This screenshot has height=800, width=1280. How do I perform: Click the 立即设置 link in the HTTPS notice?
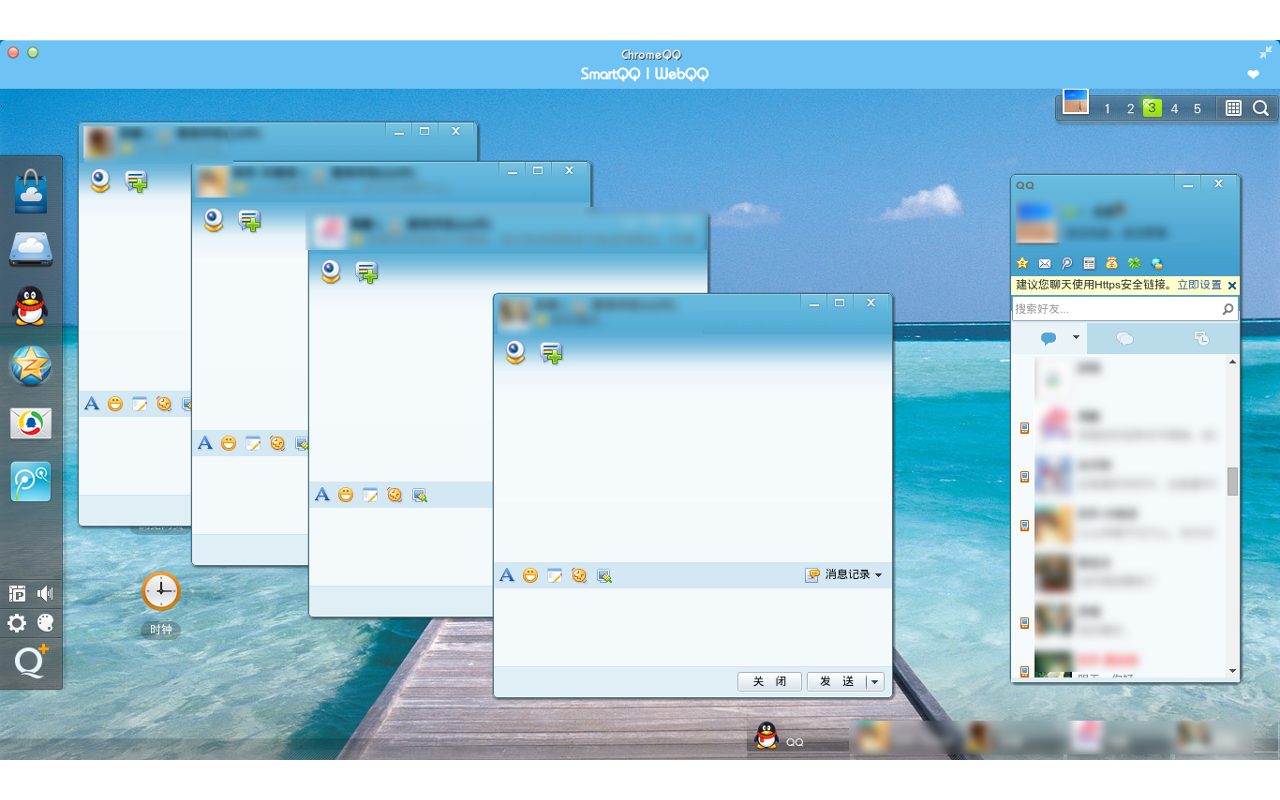1199,285
